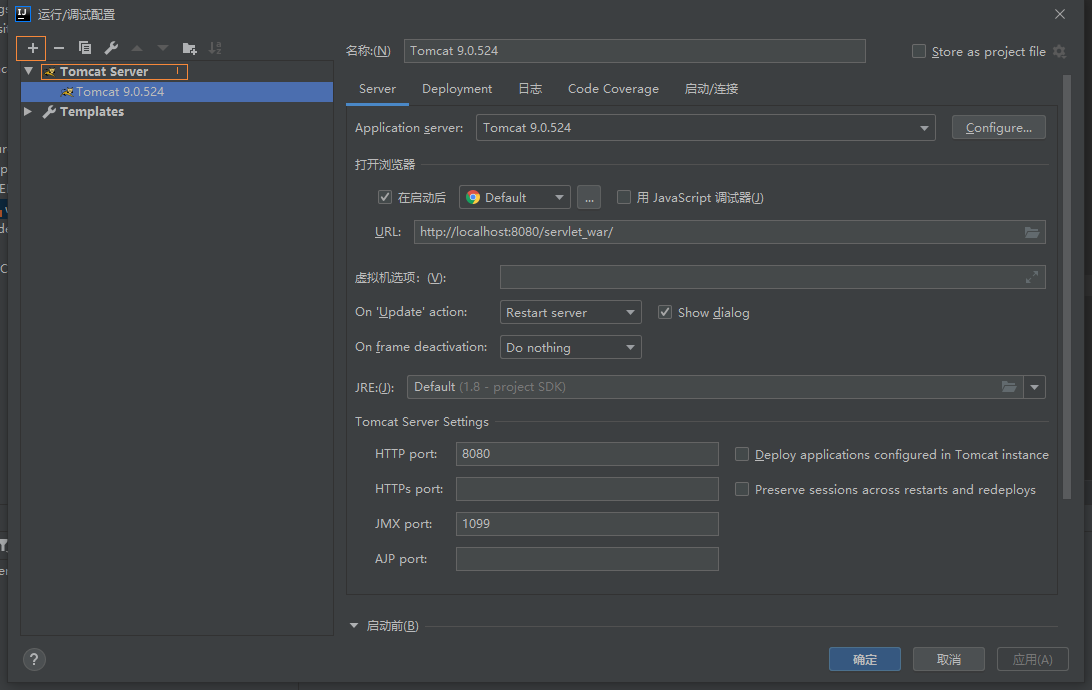
Task: Open the Application server dropdown
Action: pos(705,127)
